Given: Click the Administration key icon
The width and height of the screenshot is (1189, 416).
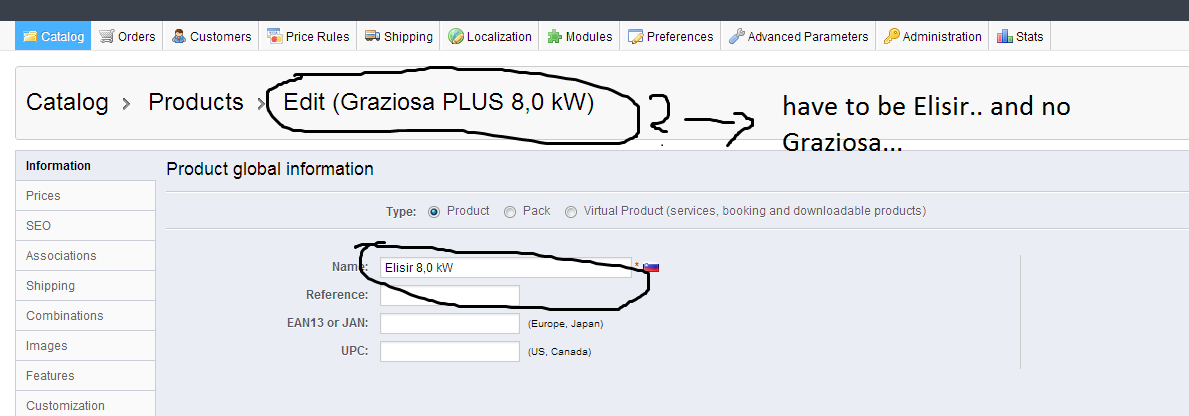Looking at the screenshot, I should pos(892,36).
